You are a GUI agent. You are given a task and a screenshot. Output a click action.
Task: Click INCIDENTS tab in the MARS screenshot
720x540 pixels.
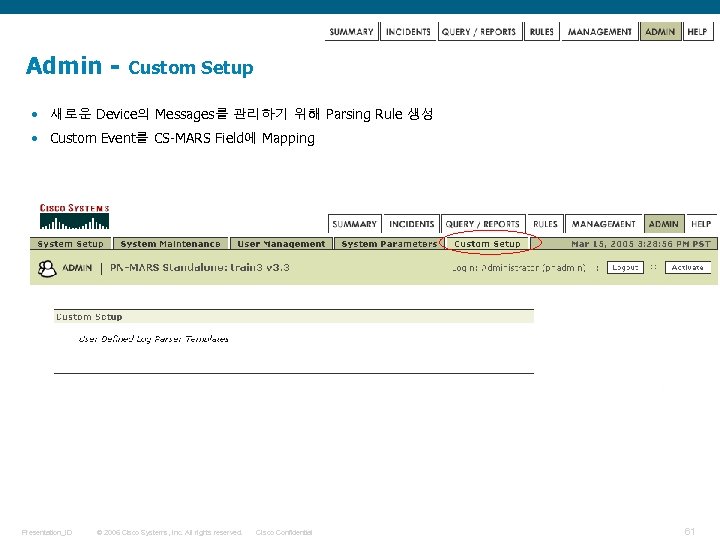click(411, 224)
